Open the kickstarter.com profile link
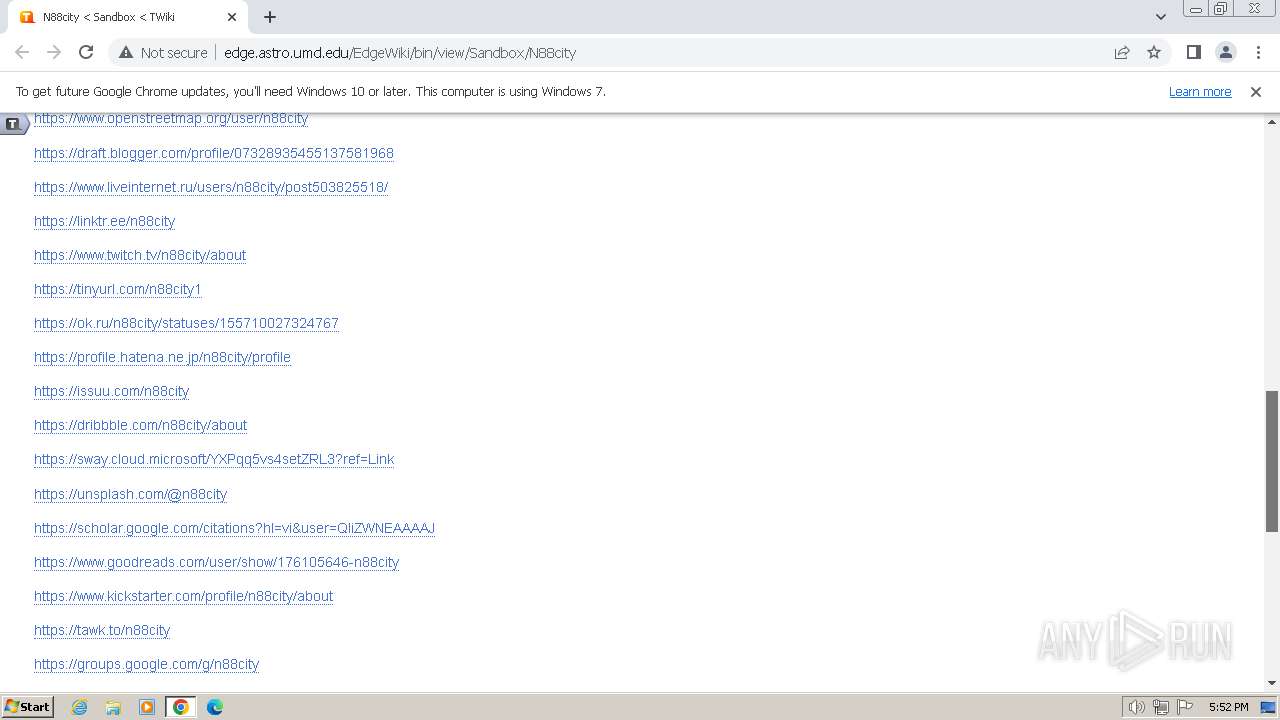 tap(183, 596)
